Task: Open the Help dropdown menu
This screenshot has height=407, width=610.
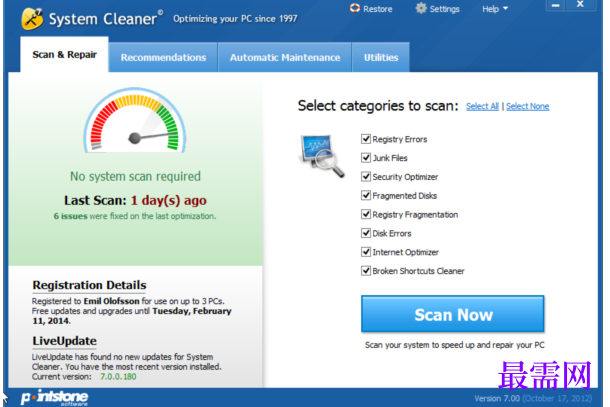Action: (495, 9)
